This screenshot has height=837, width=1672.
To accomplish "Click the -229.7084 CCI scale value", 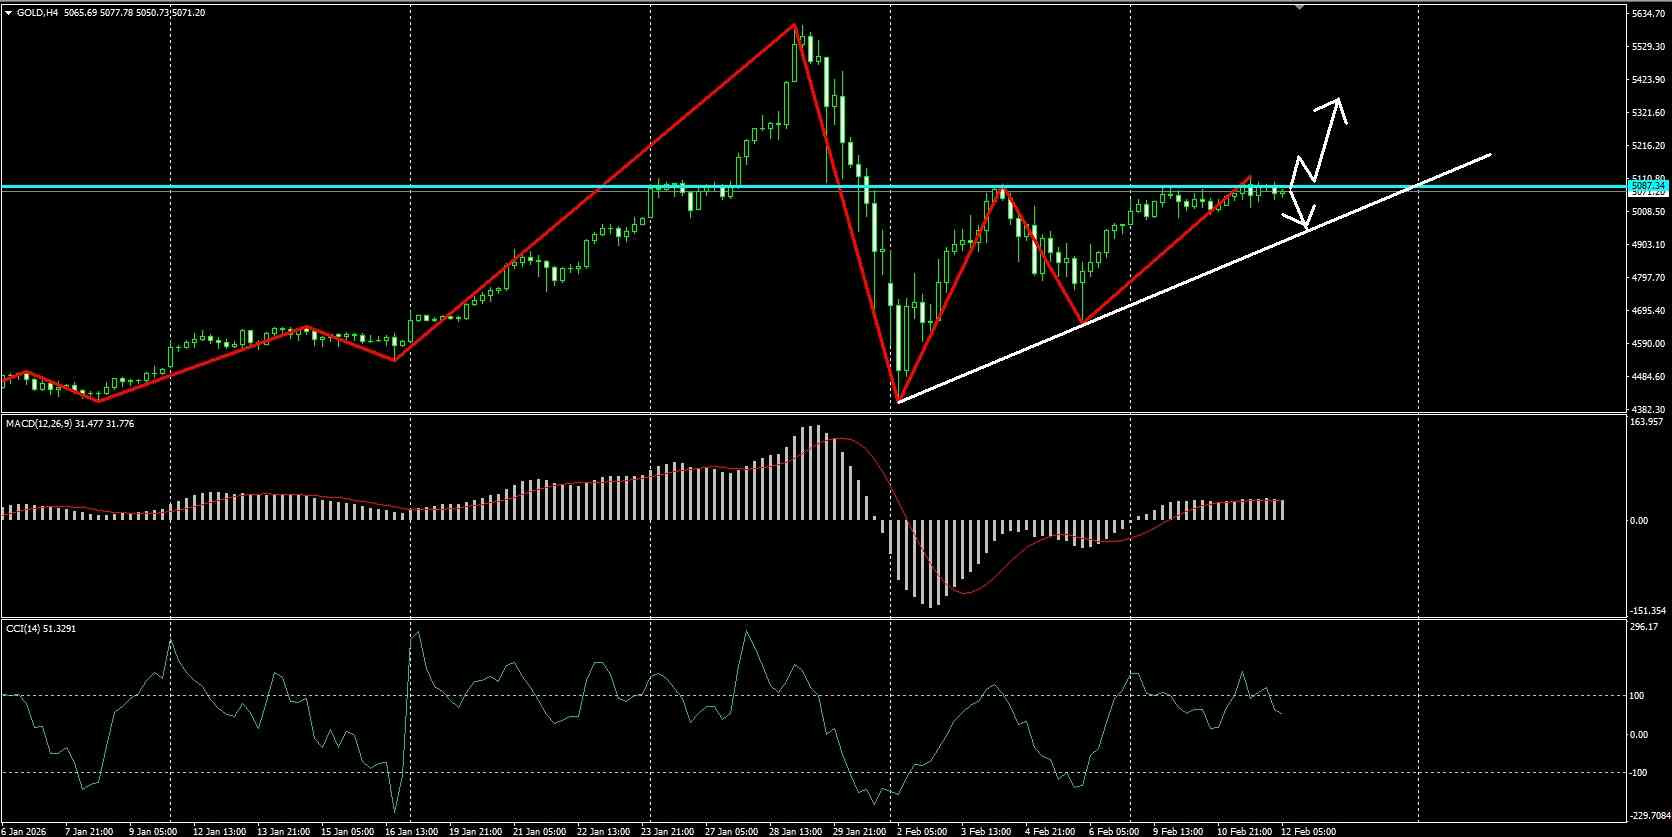I will pyautogui.click(x=1650, y=816).
